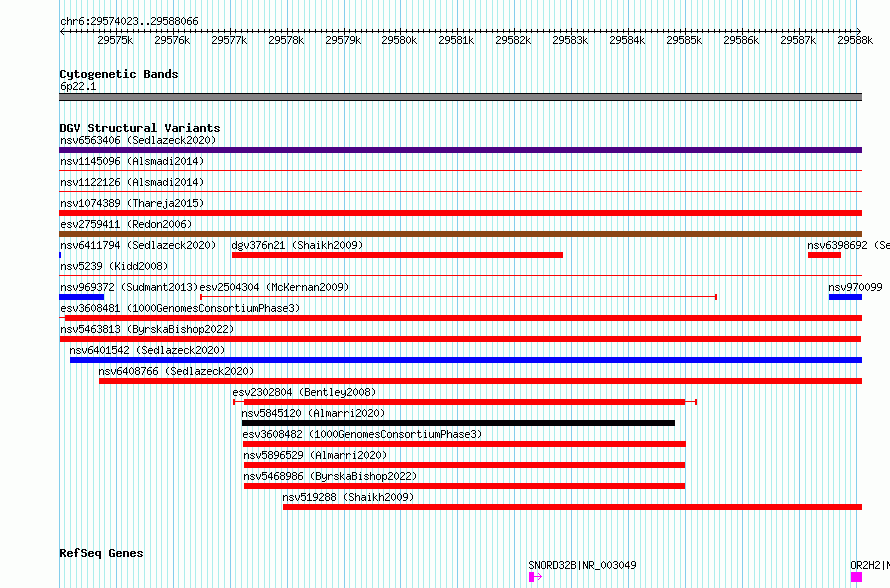This screenshot has width=890, height=588.
Task: Select the esv2302804 red bar with whiskers
Action: [x=465, y=402]
